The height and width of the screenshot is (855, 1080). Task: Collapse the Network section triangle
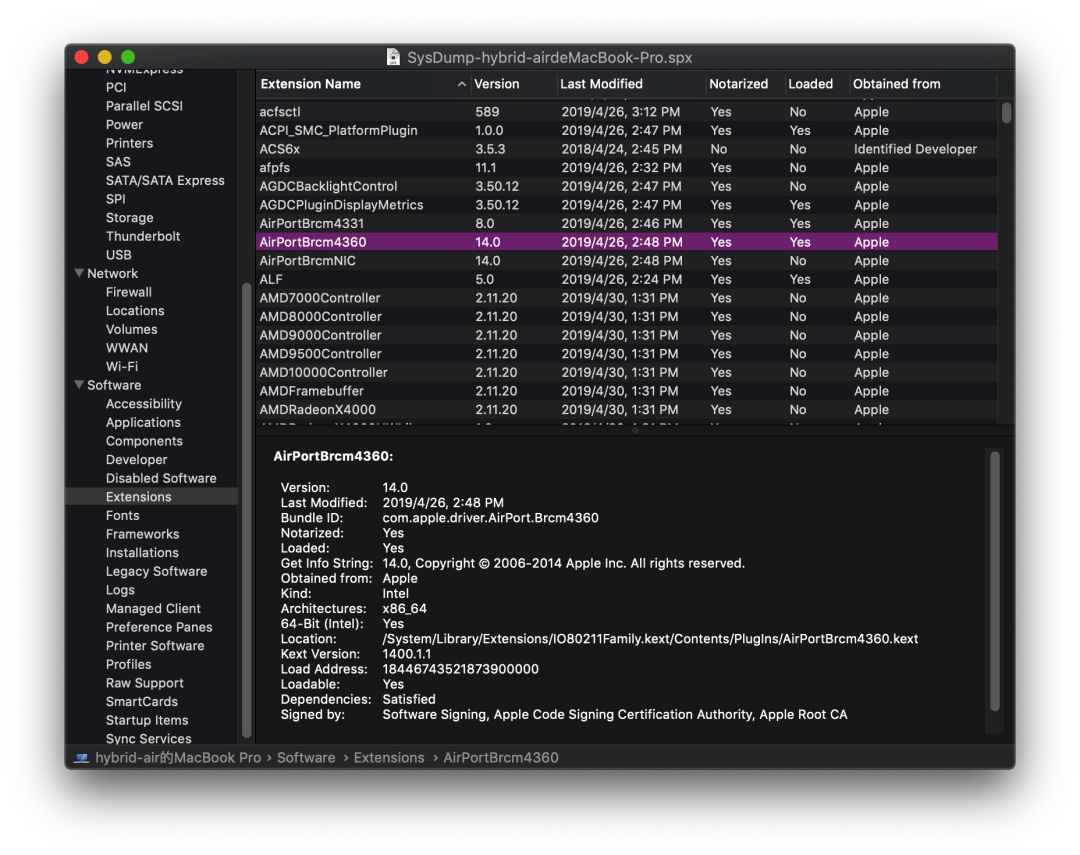coord(79,273)
